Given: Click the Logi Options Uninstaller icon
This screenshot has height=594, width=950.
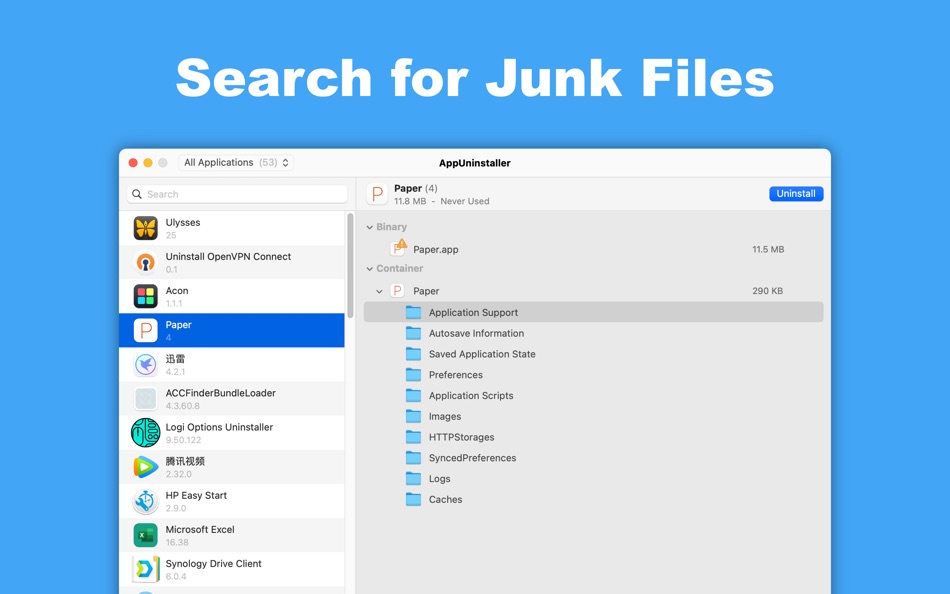Looking at the screenshot, I should [x=145, y=433].
